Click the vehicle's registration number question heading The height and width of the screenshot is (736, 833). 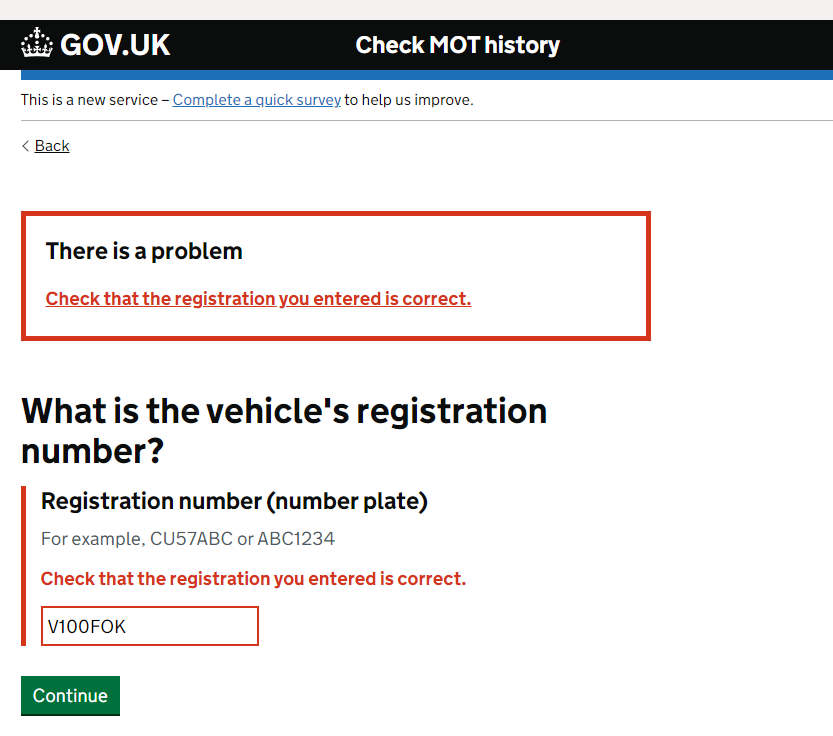[284, 430]
